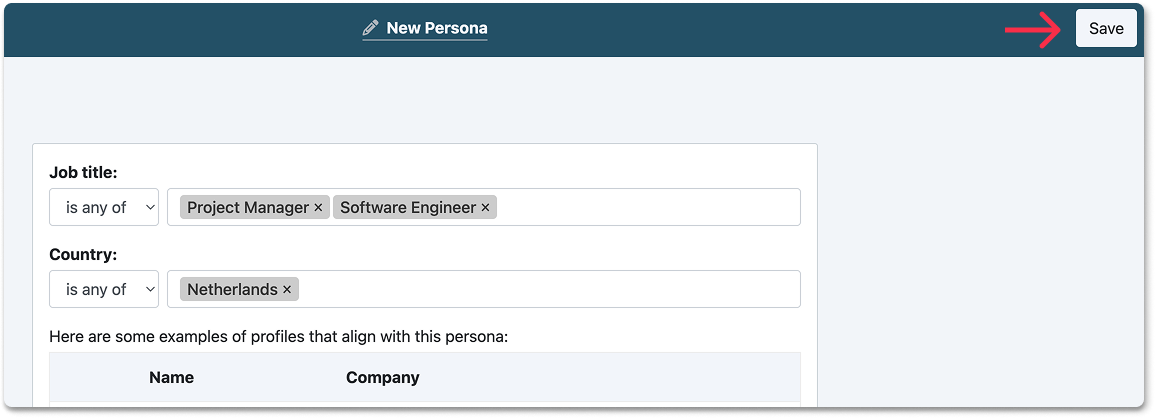The width and height of the screenshot is (1155, 418).
Task: Select the Netherlands tag label
Action: [x=232, y=290]
